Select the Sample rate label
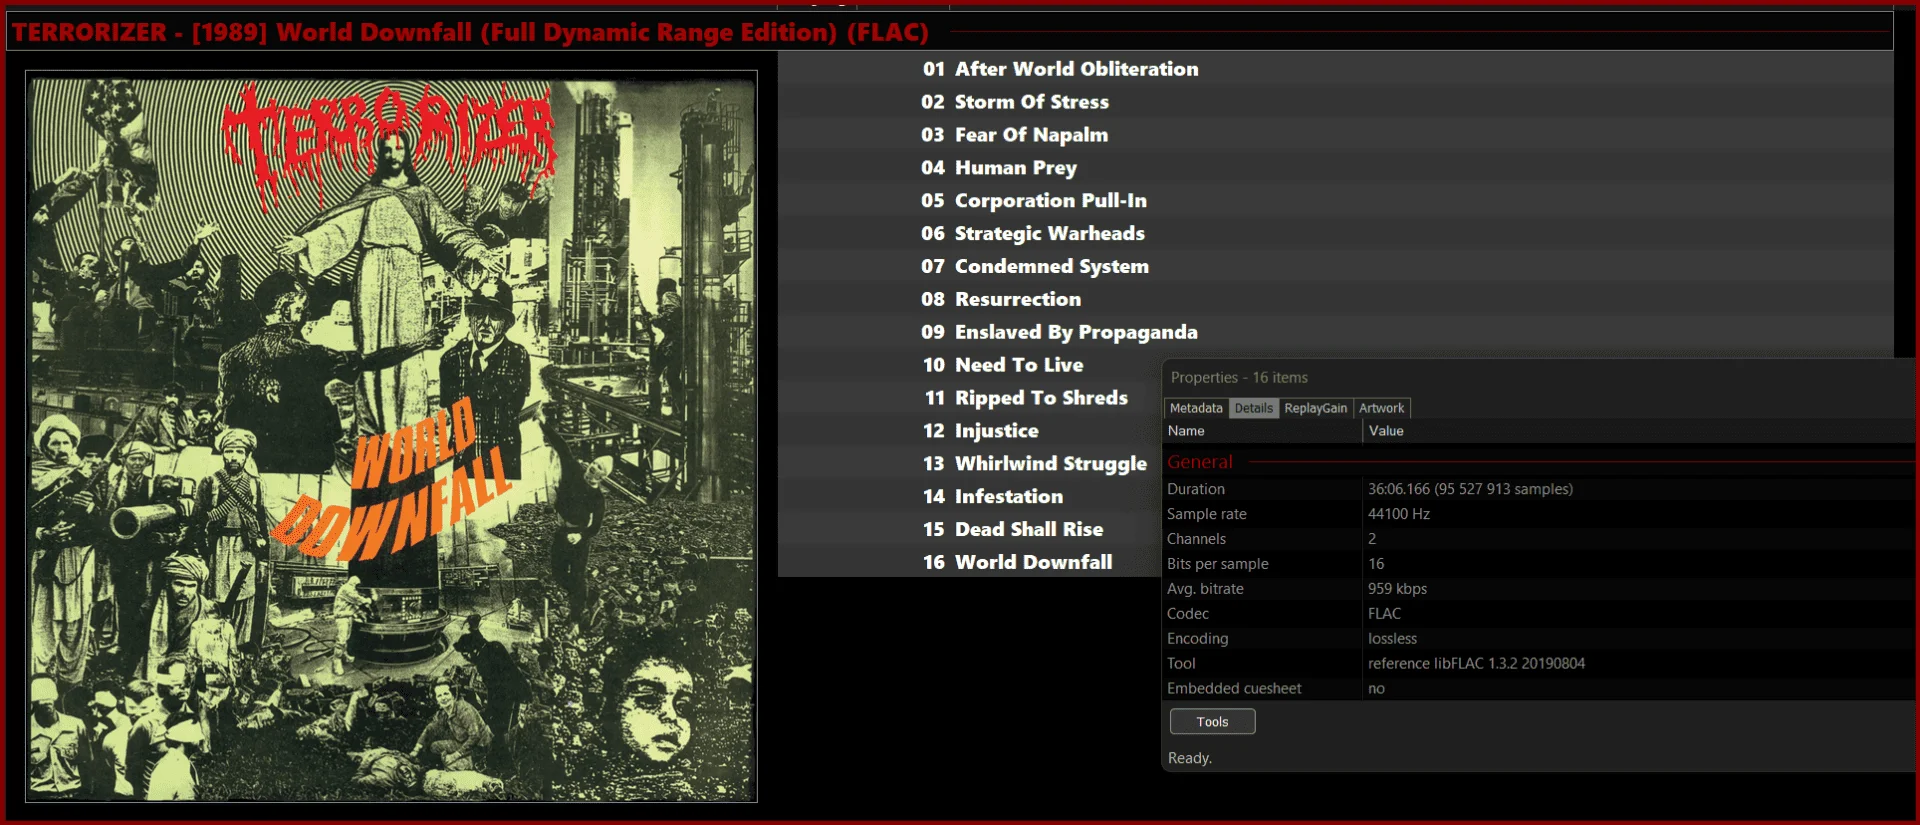 pyautogui.click(x=1206, y=514)
